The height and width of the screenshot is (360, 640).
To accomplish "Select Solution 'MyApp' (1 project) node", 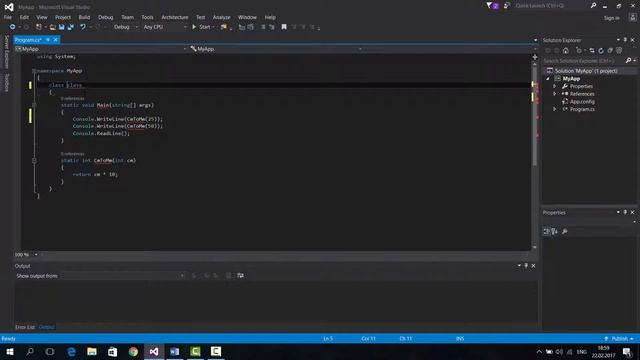I will [x=586, y=71].
